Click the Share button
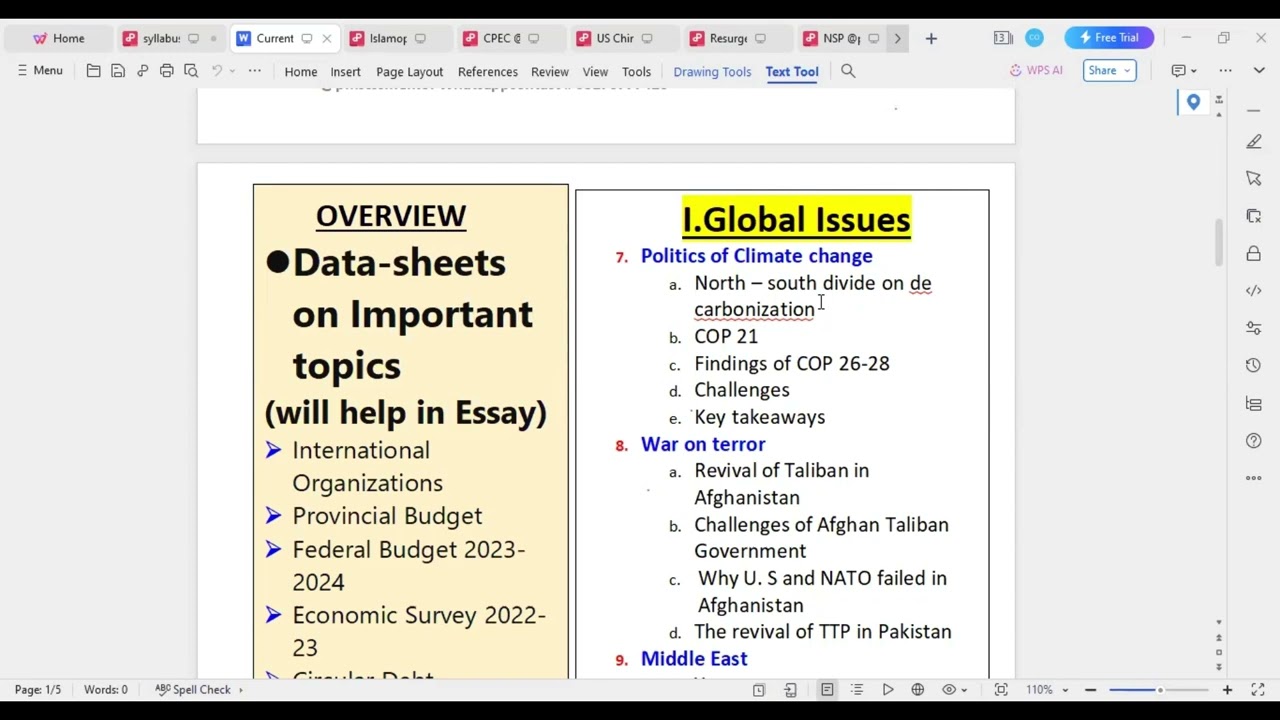Image resolution: width=1280 pixels, height=720 pixels. point(1109,70)
